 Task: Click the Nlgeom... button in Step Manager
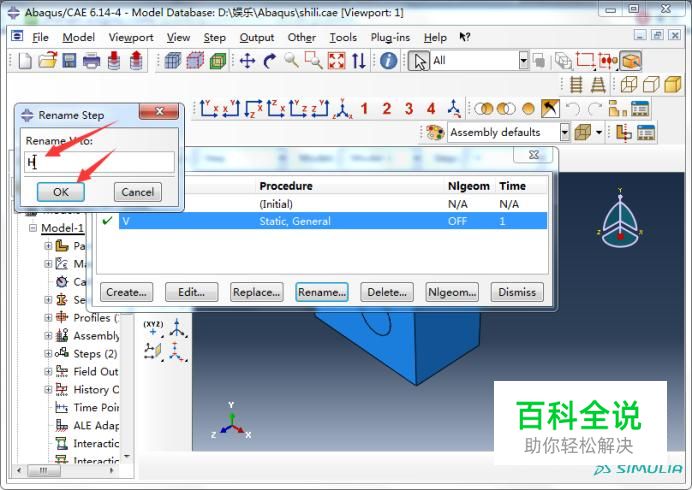[452, 292]
